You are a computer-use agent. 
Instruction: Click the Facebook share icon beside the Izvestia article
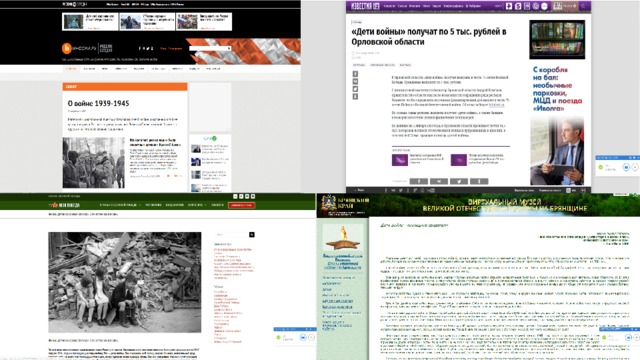355,74
